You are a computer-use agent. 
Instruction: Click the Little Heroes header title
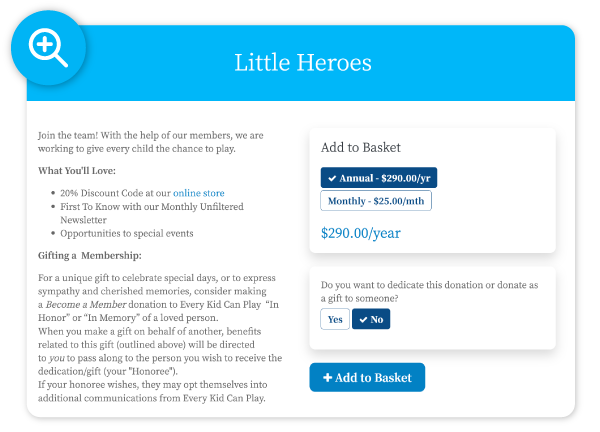(x=303, y=63)
